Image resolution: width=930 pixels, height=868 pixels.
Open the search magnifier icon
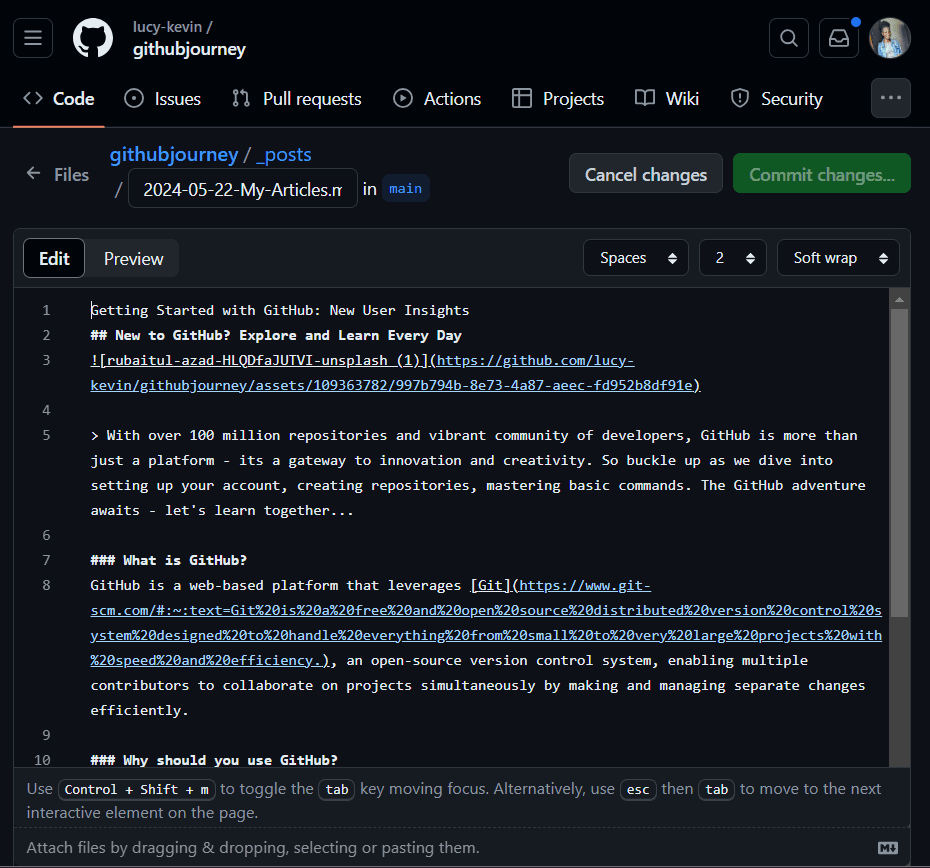(x=788, y=38)
